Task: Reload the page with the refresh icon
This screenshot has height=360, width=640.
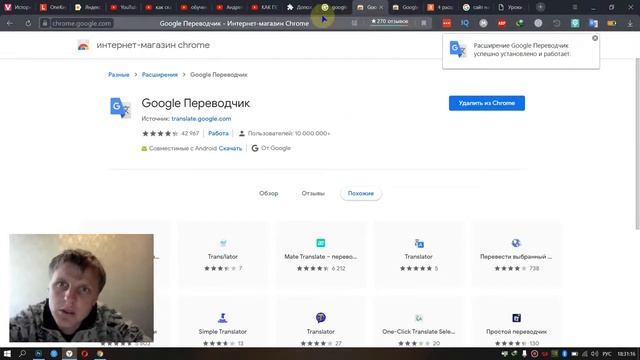Action: click(x=28, y=23)
